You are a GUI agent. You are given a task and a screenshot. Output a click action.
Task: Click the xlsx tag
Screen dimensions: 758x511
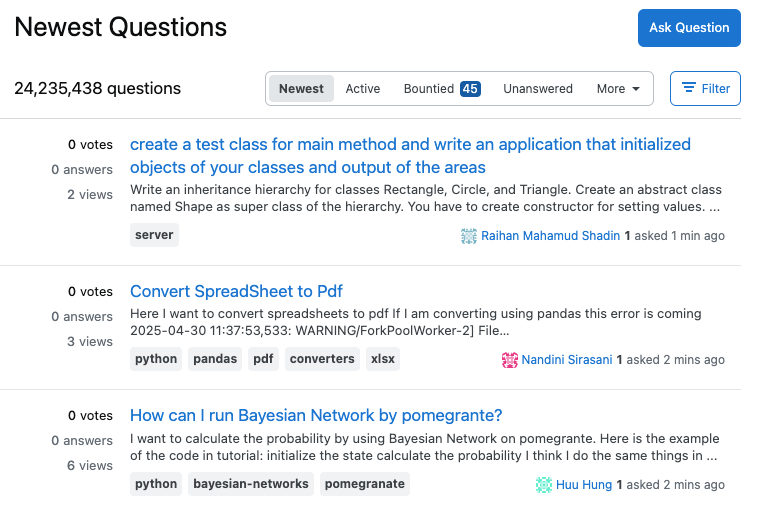383,359
